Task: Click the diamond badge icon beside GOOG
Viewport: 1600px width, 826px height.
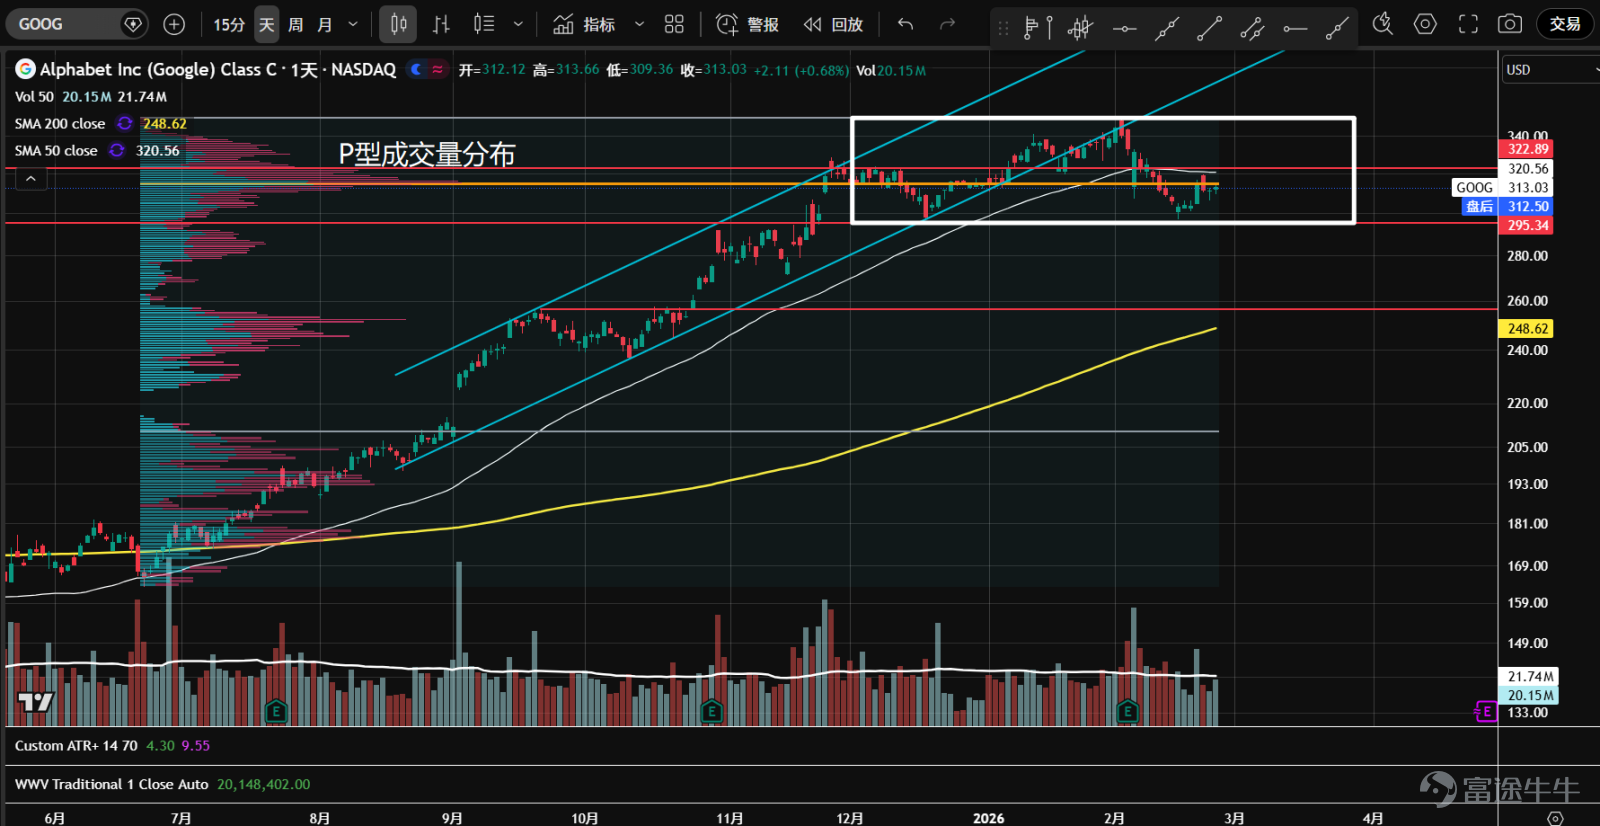Action: click(x=133, y=24)
